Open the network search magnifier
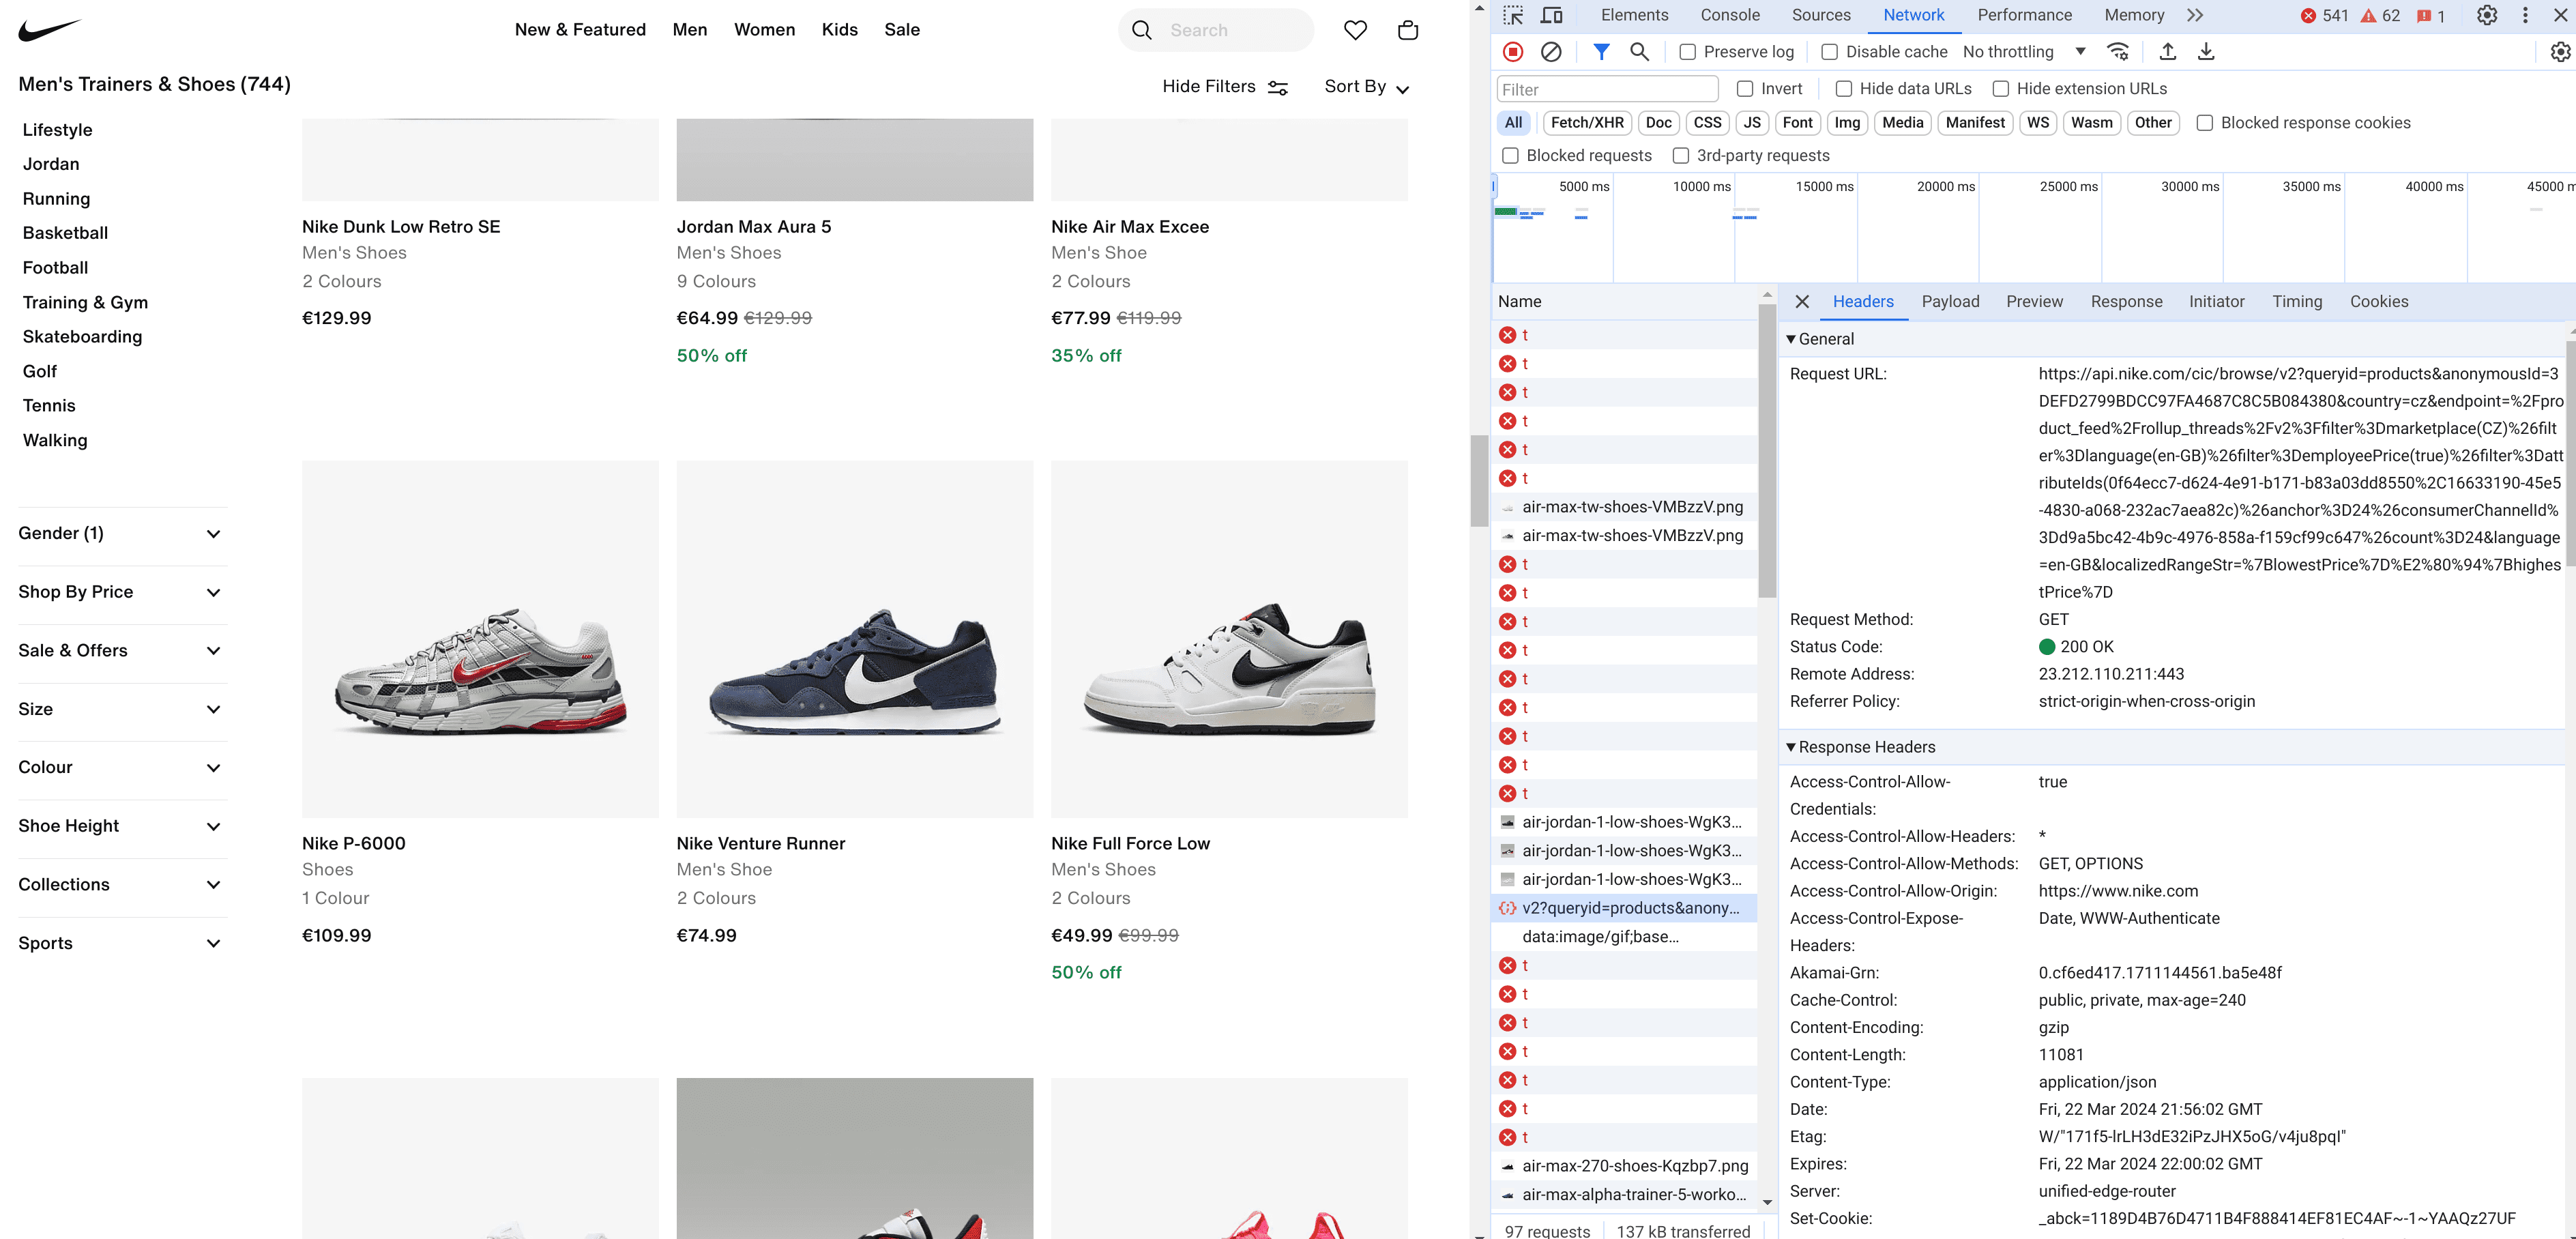Screen dimensions: 2576x1239 coord(1639,52)
